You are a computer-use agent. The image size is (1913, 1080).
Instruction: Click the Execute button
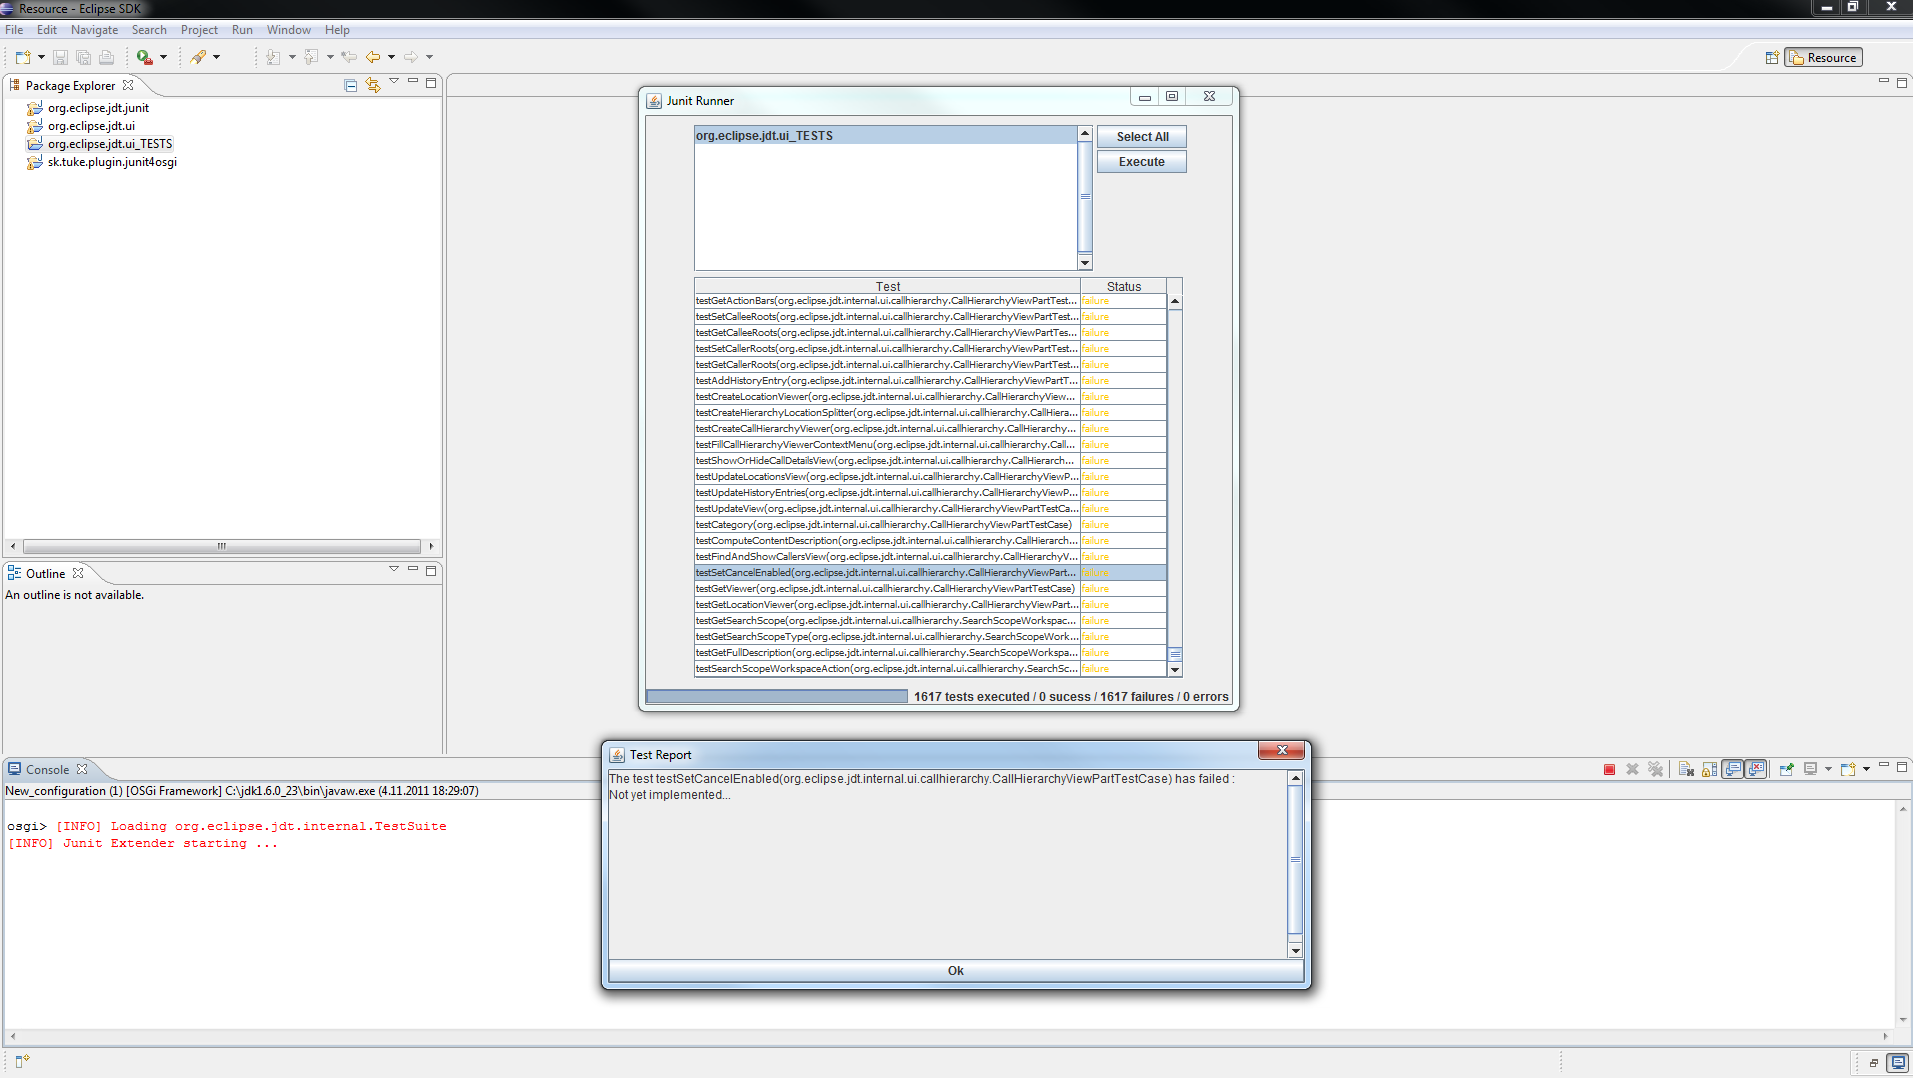pos(1142,161)
